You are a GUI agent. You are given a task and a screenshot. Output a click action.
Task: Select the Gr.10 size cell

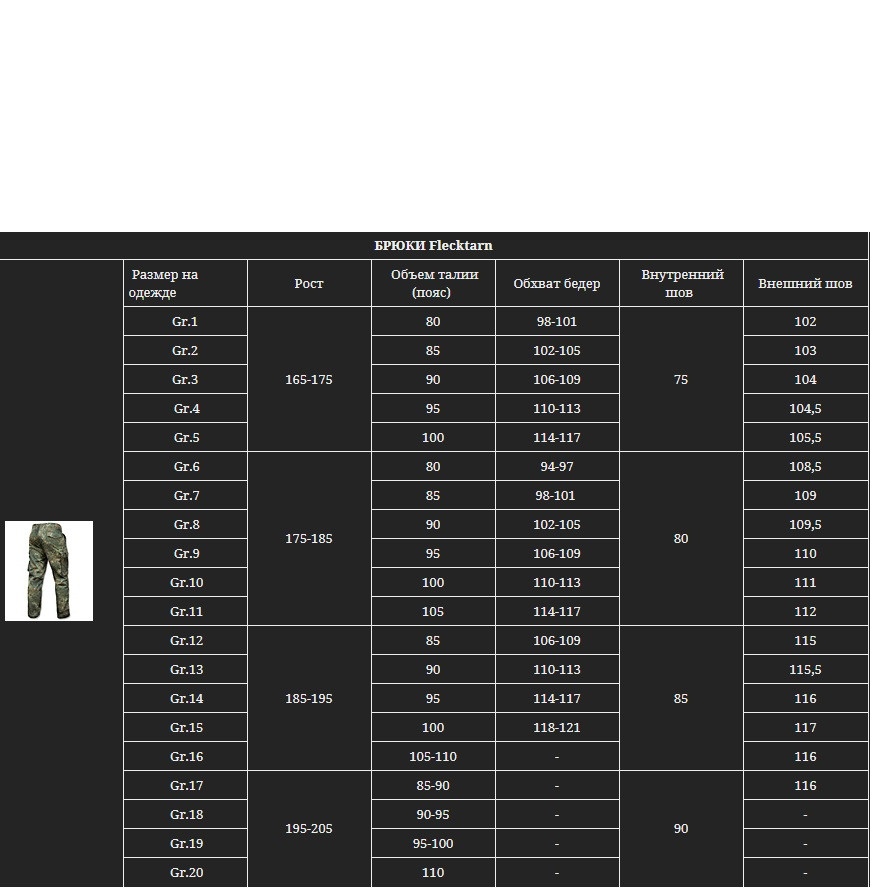185,582
